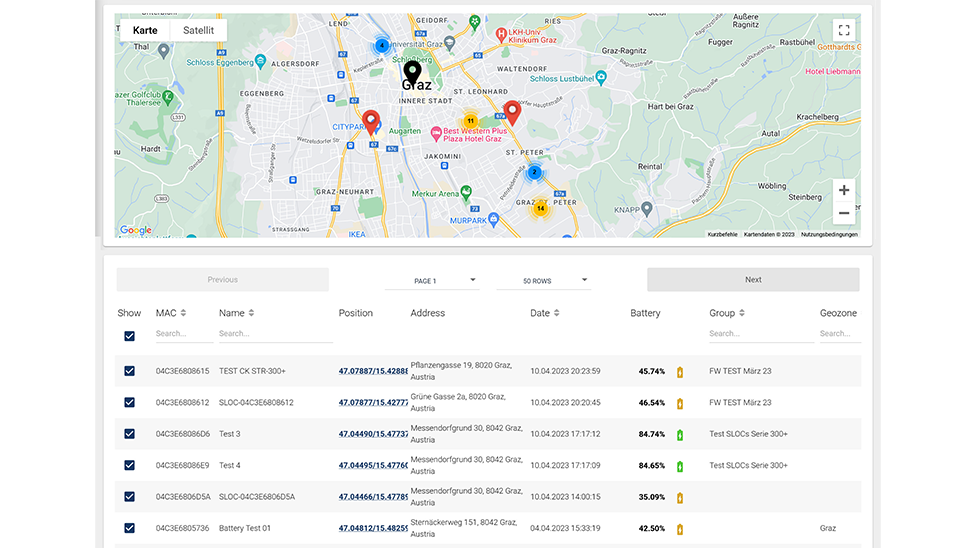This screenshot has height=548, width=976.
Task: Toggle fullscreen map view
Action: pyautogui.click(x=844, y=31)
